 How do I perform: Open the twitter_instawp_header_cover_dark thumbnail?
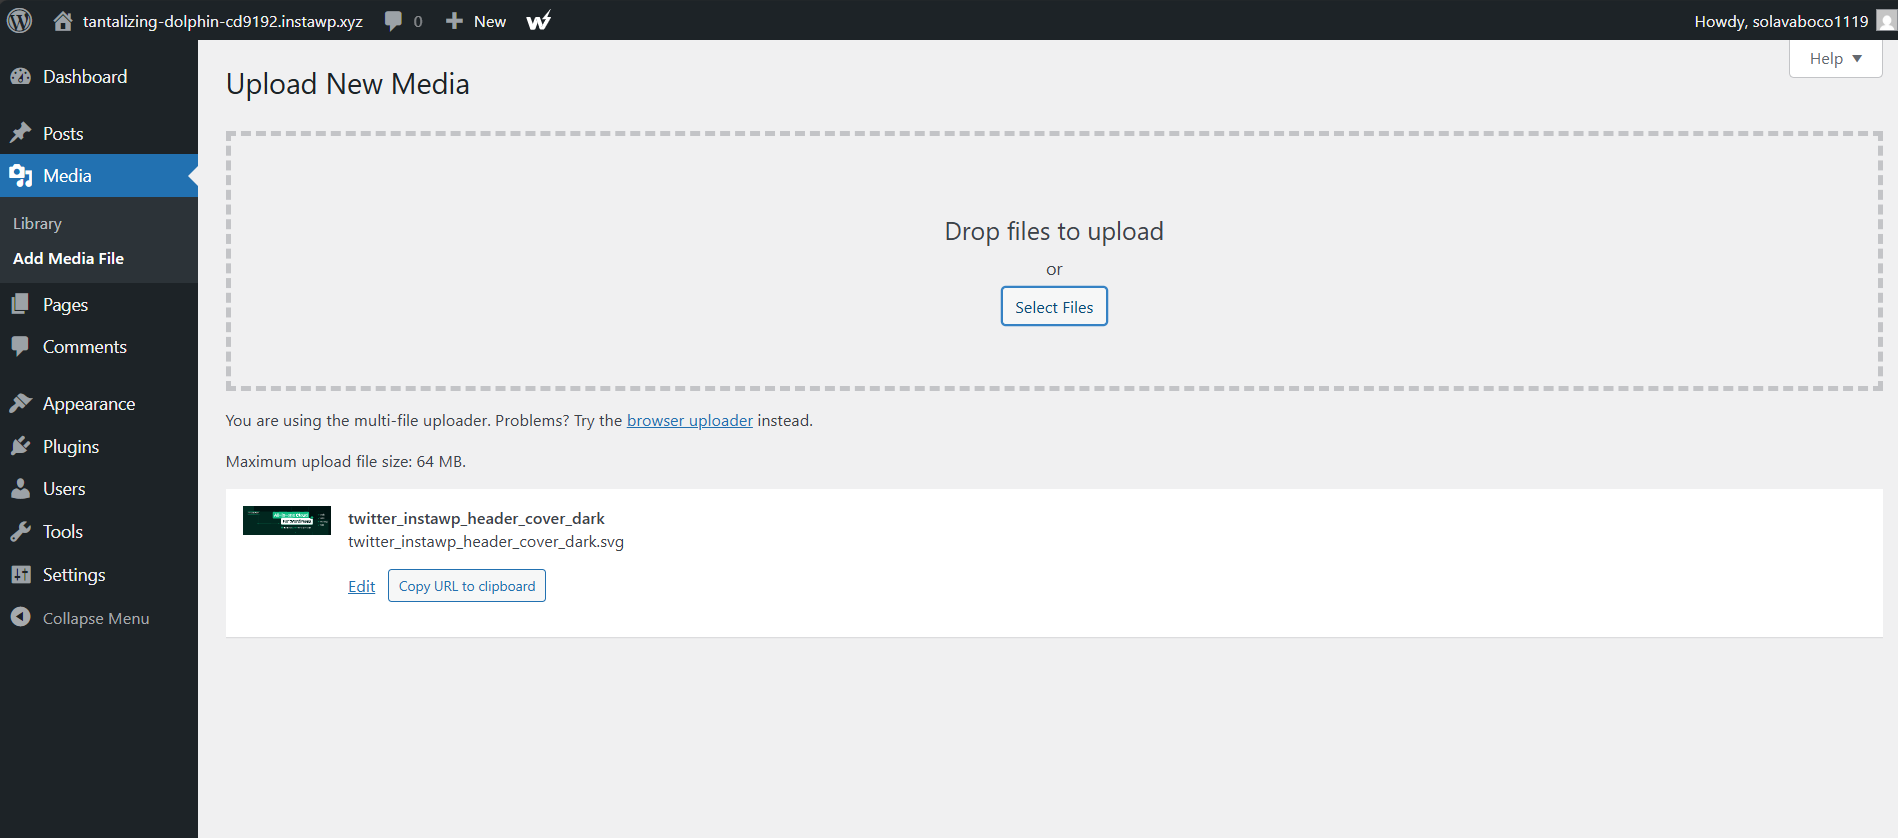tap(287, 520)
